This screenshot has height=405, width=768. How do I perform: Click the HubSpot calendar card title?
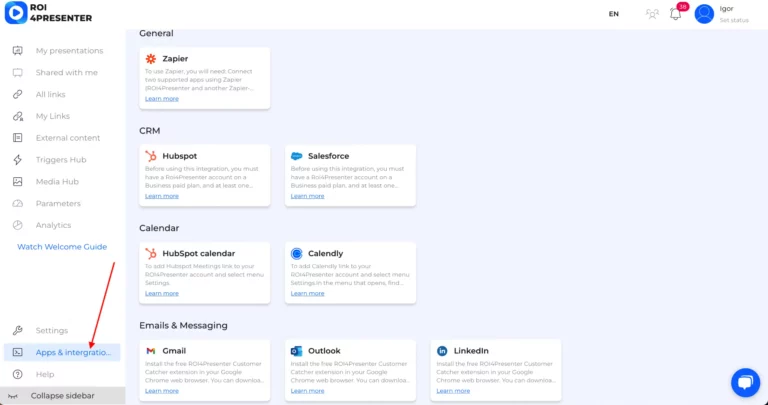pyautogui.click(x=199, y=254)
